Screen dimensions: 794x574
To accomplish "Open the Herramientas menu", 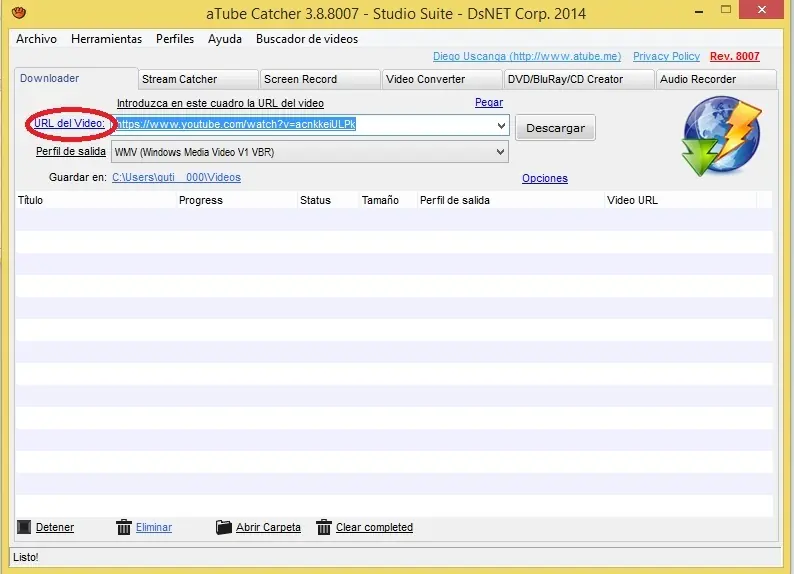I will click(x=106, y=39).
